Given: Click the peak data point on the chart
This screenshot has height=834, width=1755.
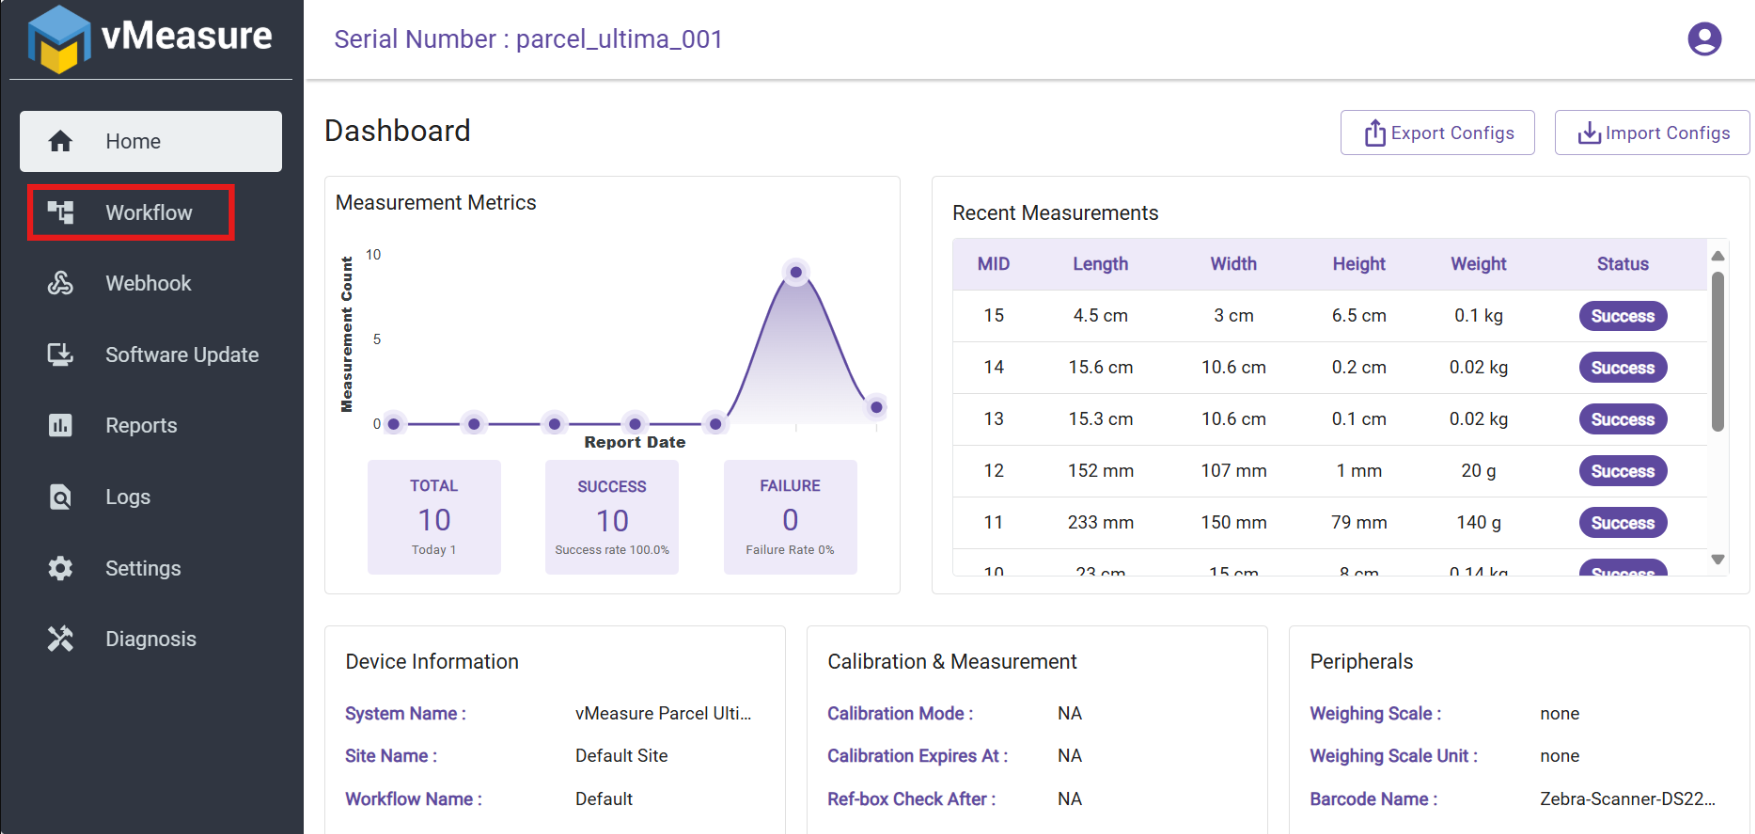Looking at the screenshot, I should 796,272.
